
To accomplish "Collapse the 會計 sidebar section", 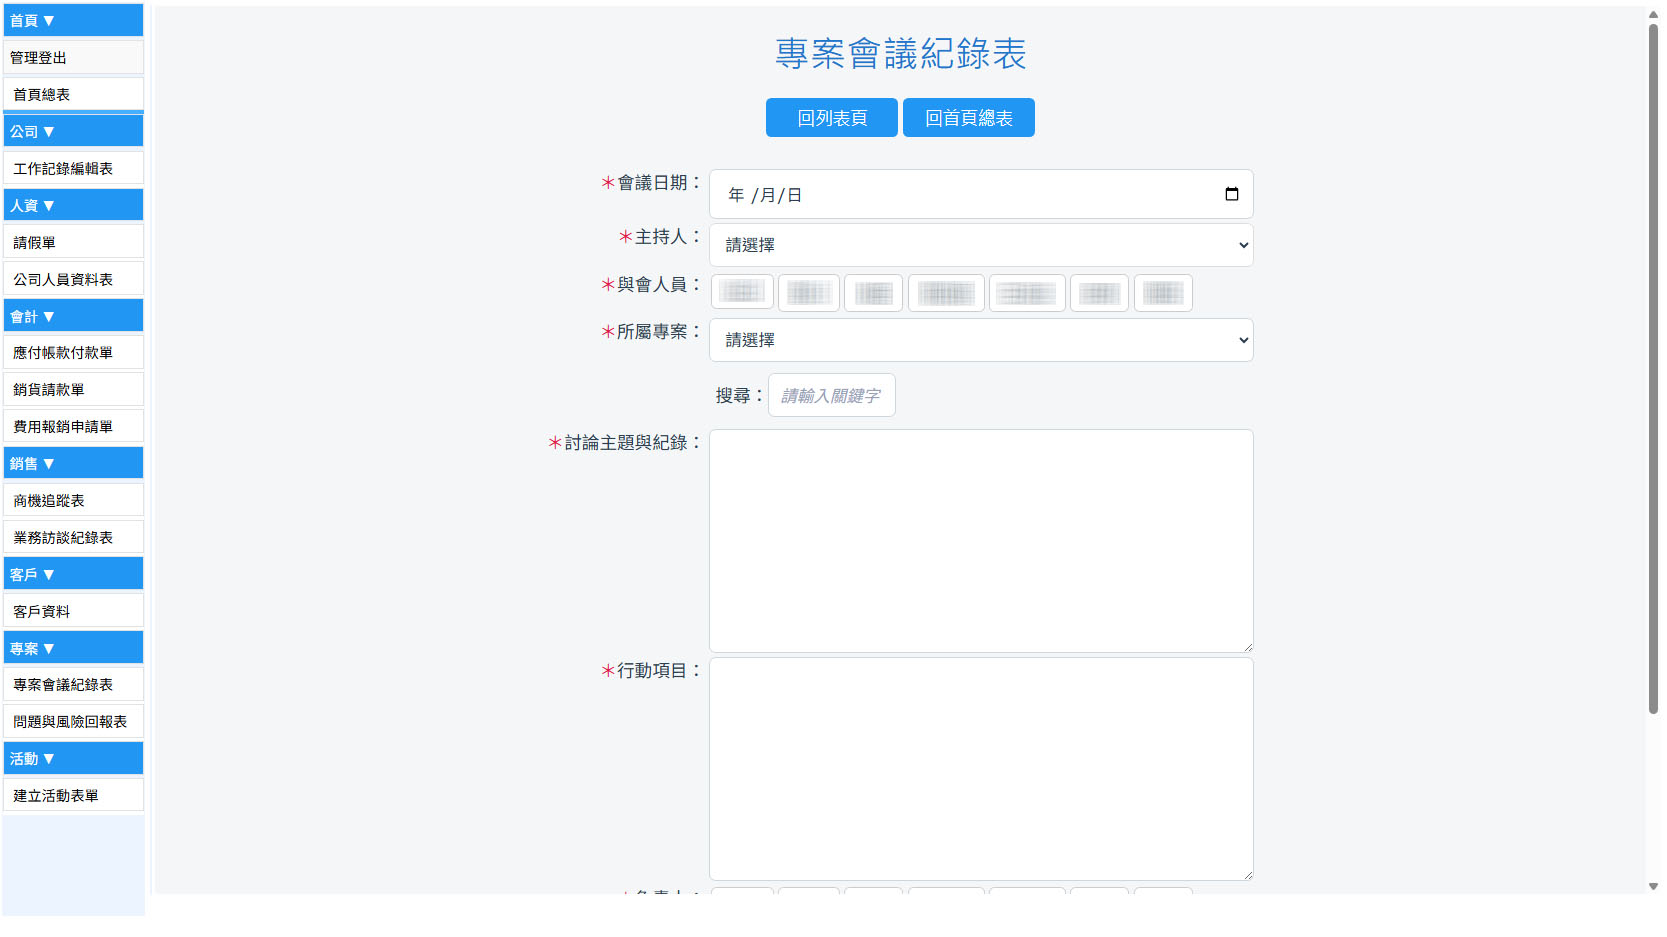I will pos(73,316).
